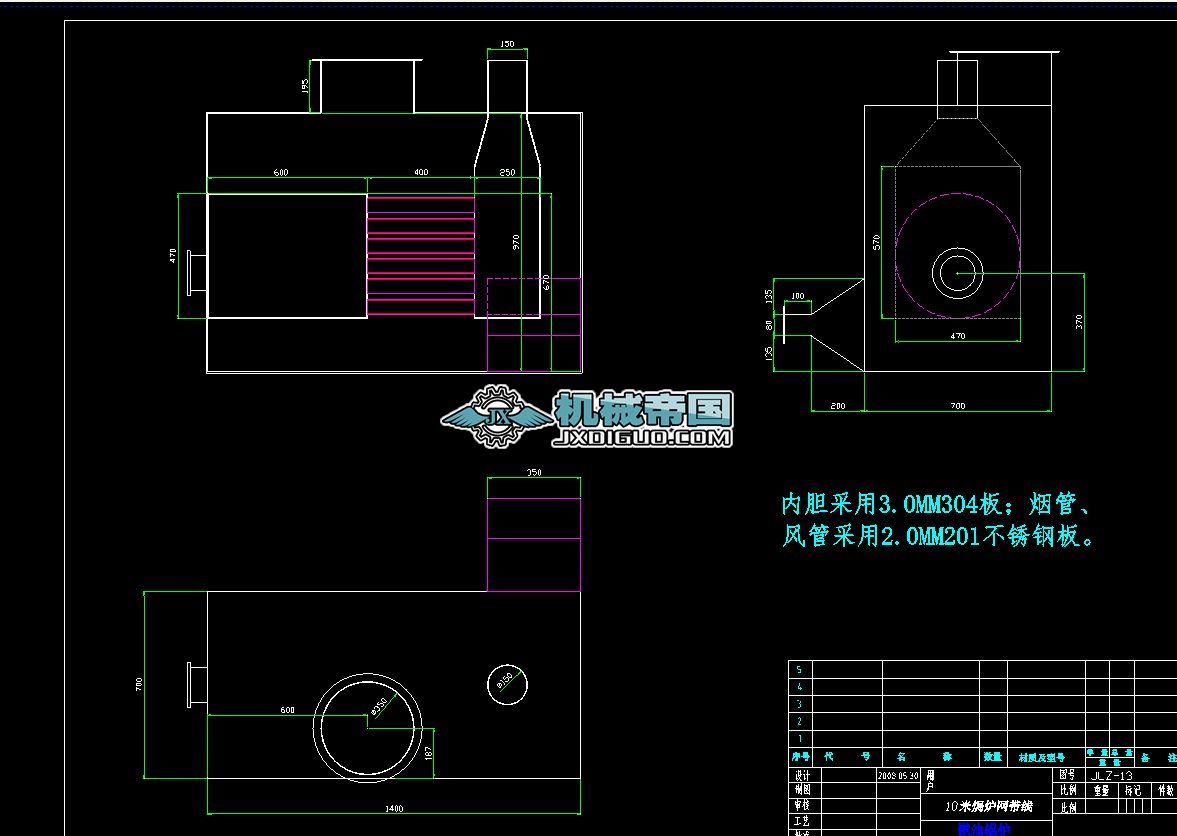
Task: Click row number 3 in parts list
Action: [x=799, y=704]
